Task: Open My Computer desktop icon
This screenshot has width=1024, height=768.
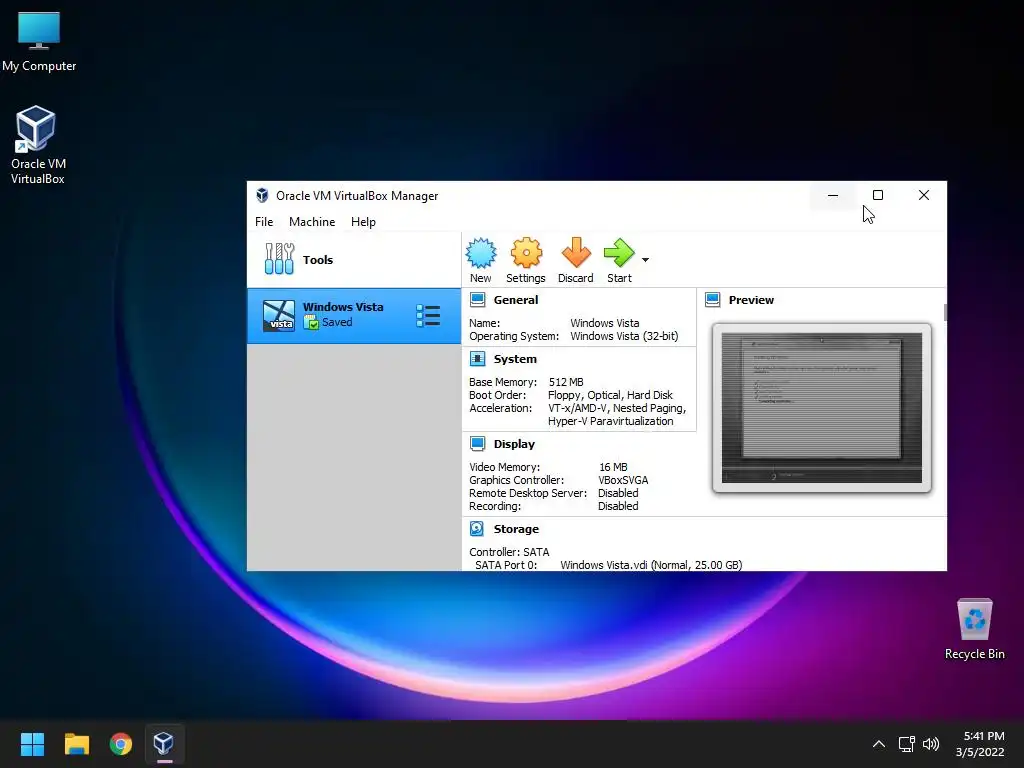Action: (39, 41)
